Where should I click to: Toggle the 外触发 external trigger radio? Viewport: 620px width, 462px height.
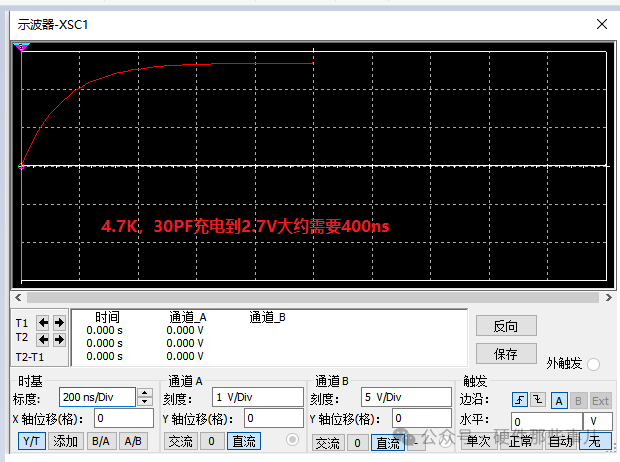pos(594,363)
